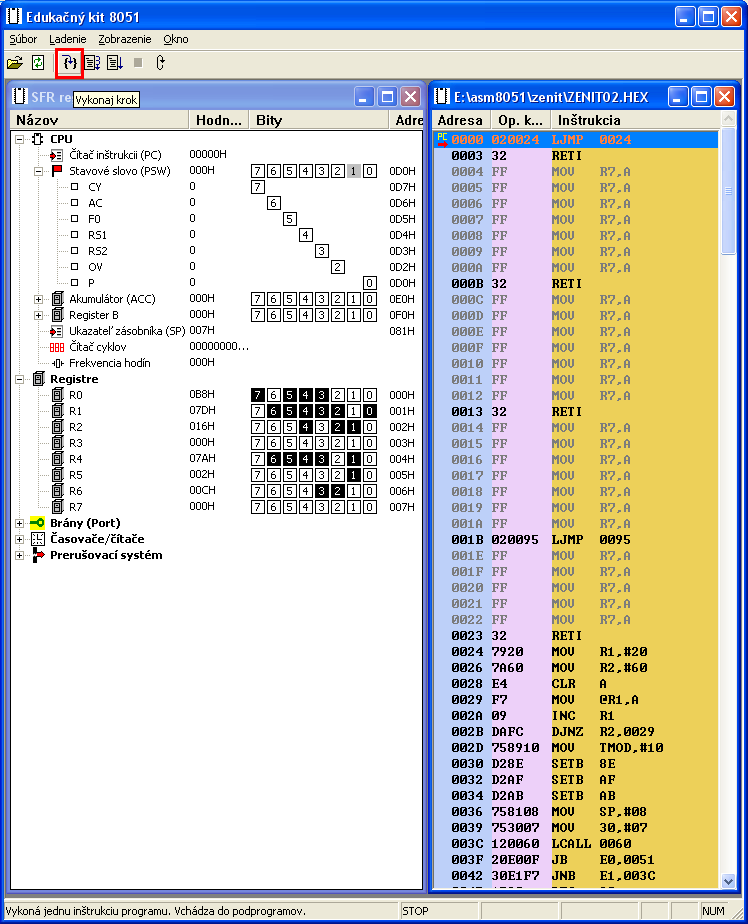Toggle the AC flag checkbox
The width and height of the screenshot is (748, 924).
74,203
